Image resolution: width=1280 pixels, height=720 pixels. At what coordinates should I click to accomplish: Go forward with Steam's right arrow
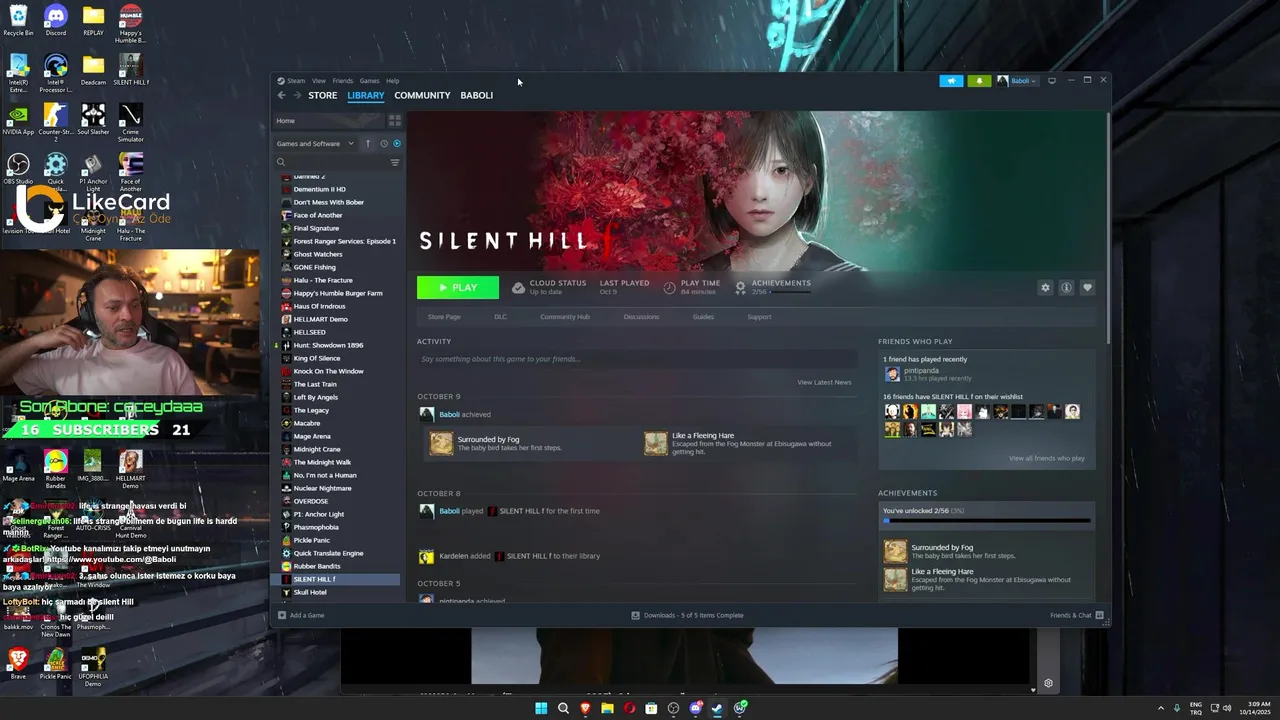pos(296,95)
